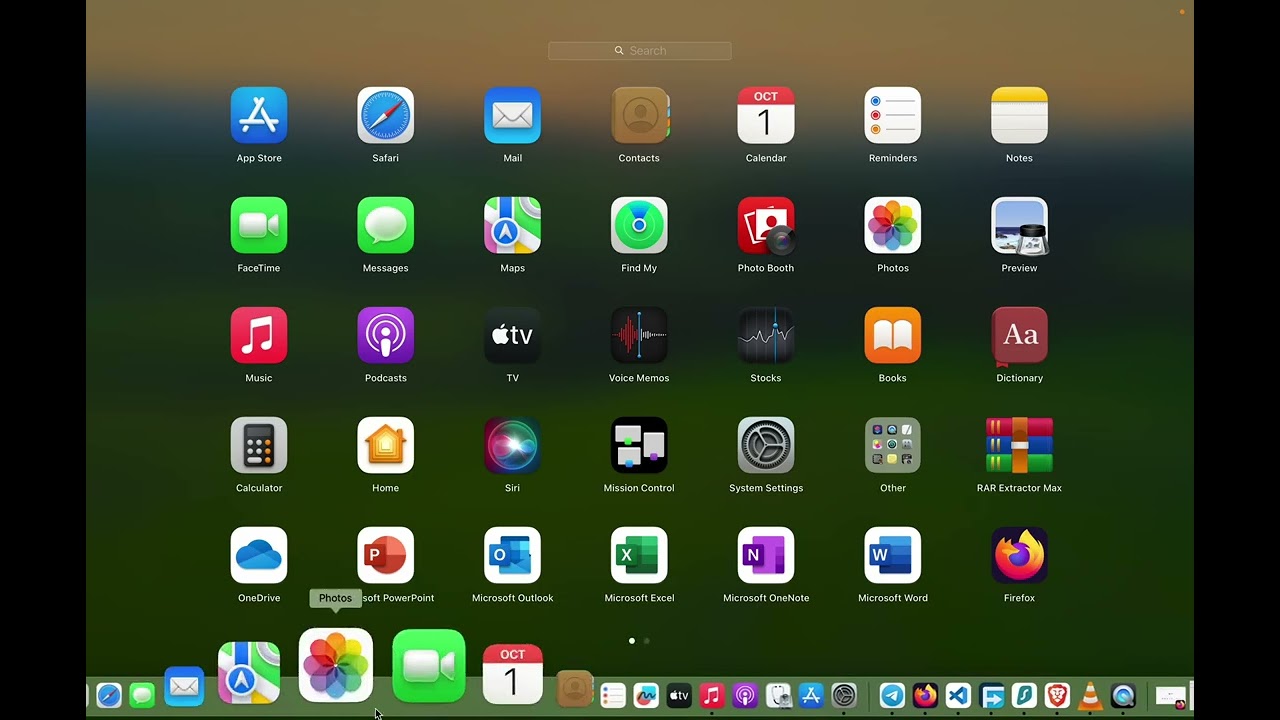Open Firefox from the Launchpad grid
This screenshot has height=720, width=1280.
(x=1019, y=555)
